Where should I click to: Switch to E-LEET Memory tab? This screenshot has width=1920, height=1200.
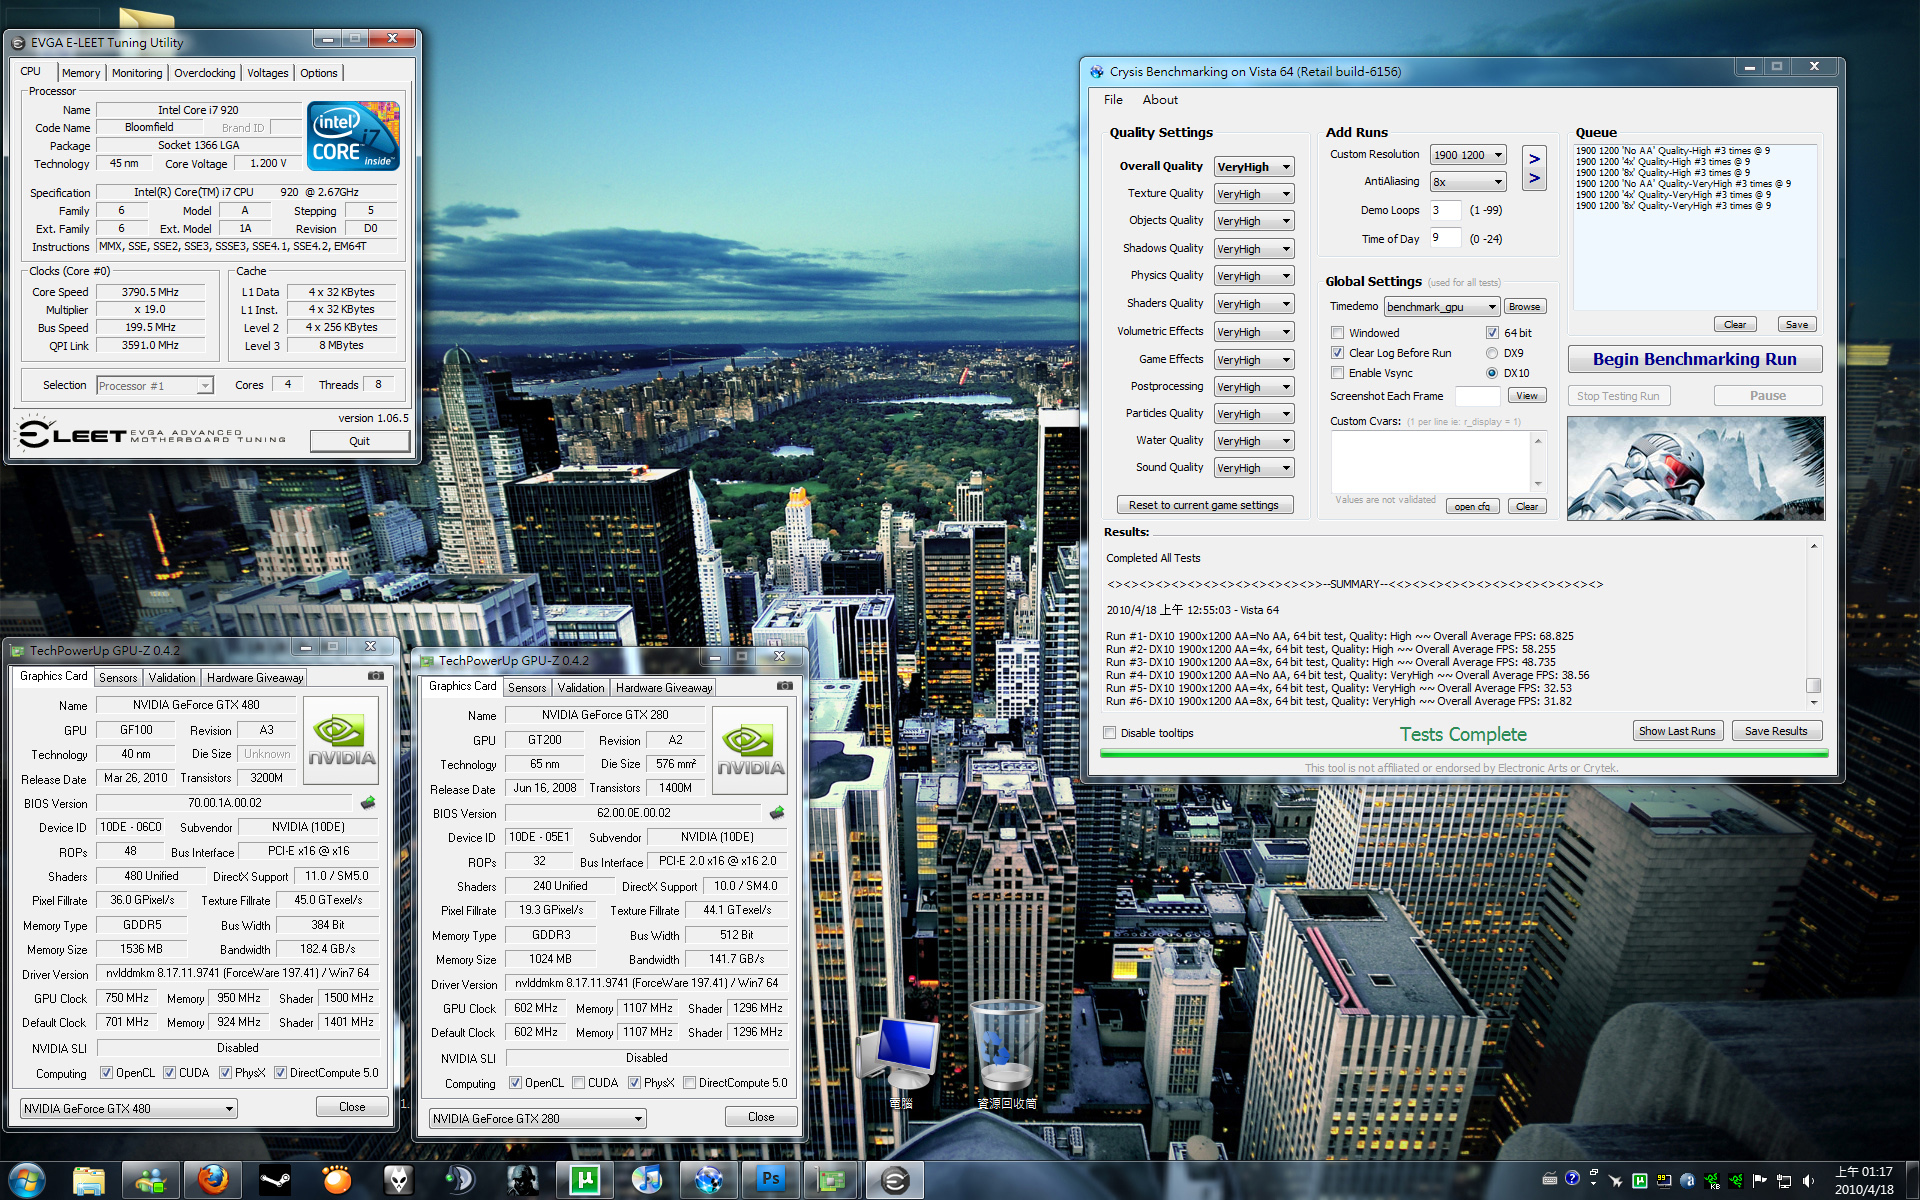pyautogui.click(x=81, y=73)
